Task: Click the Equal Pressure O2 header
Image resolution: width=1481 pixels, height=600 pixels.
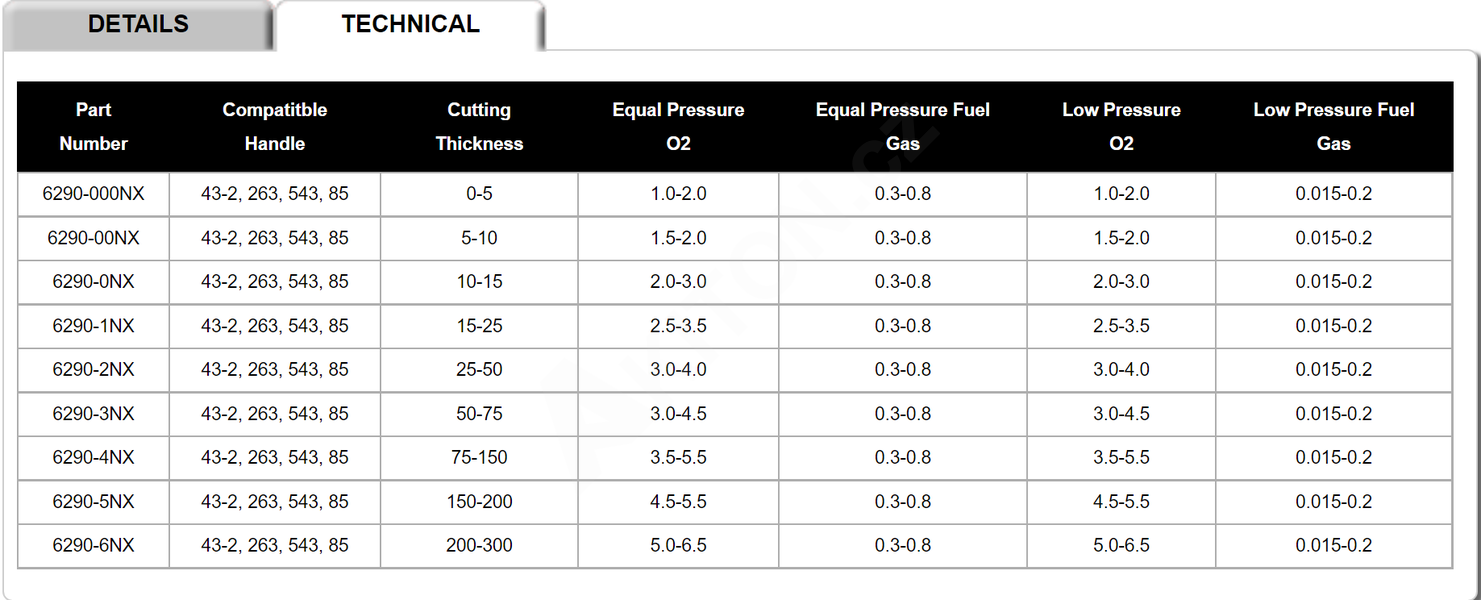Action: [x=678, y=127]
